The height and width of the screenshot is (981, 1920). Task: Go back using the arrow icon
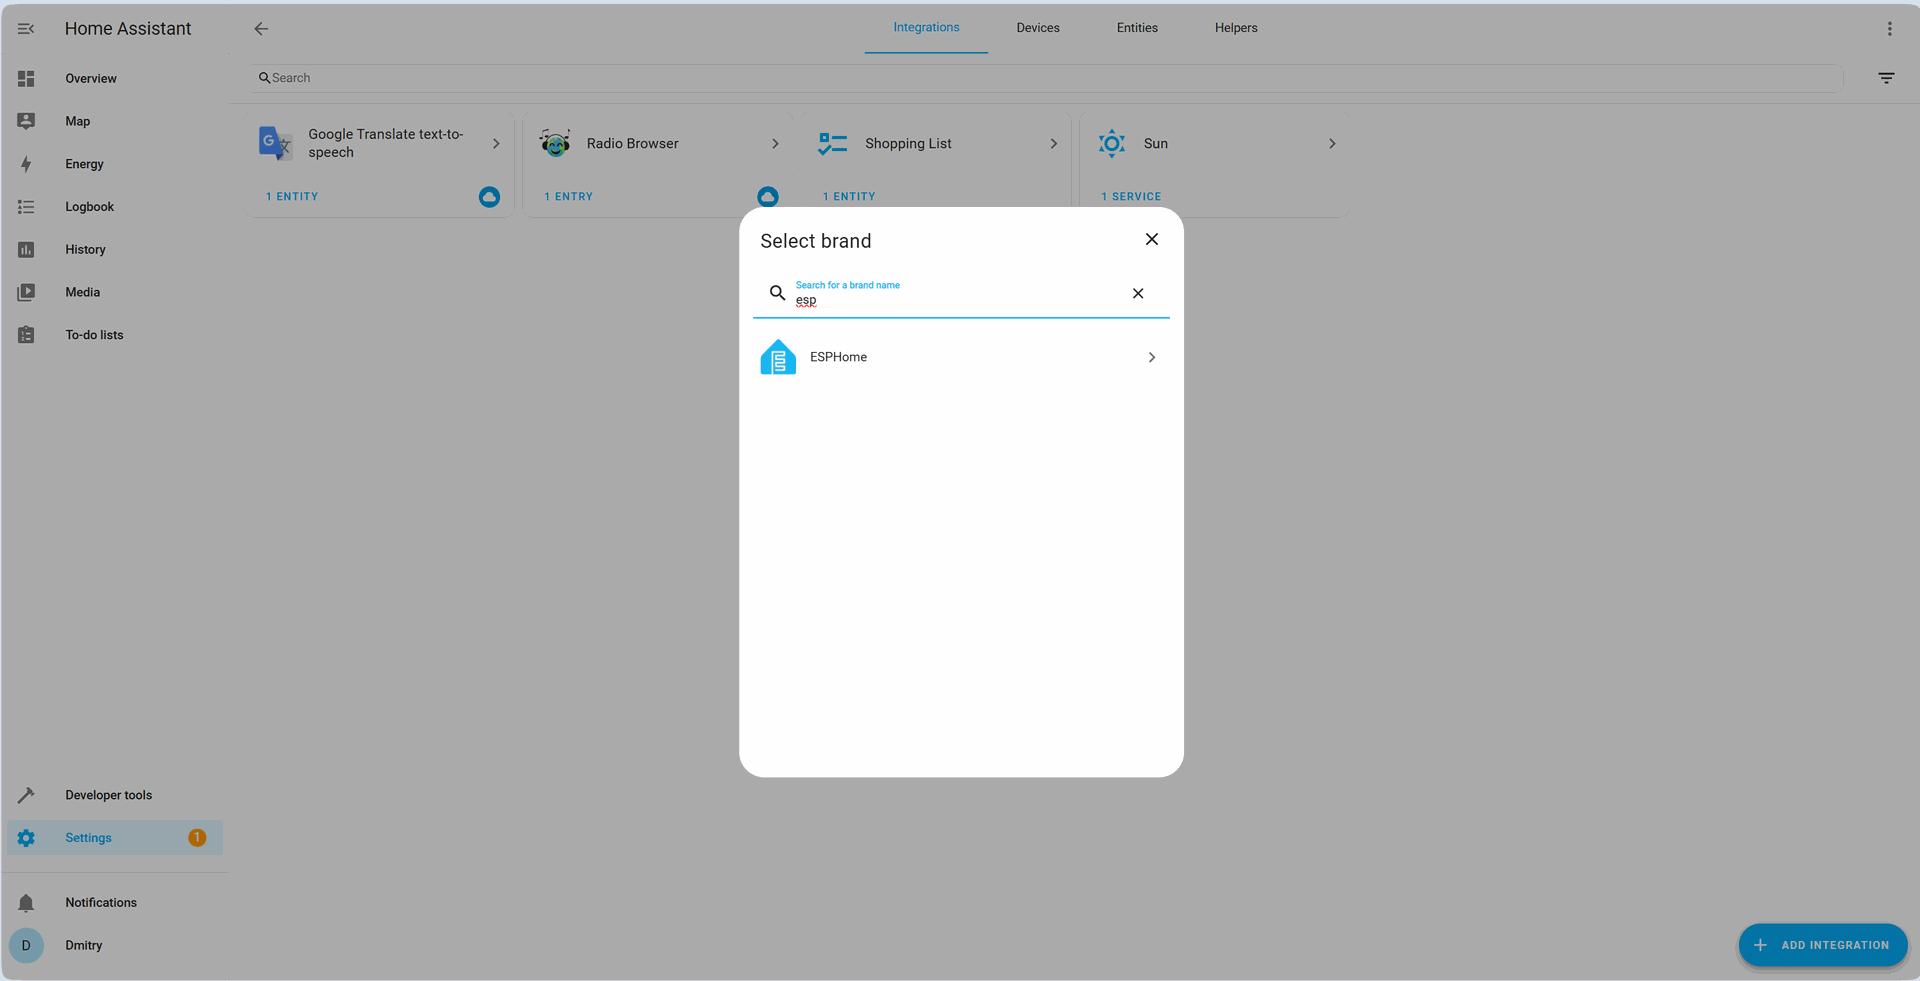click(x=261, y=29)
